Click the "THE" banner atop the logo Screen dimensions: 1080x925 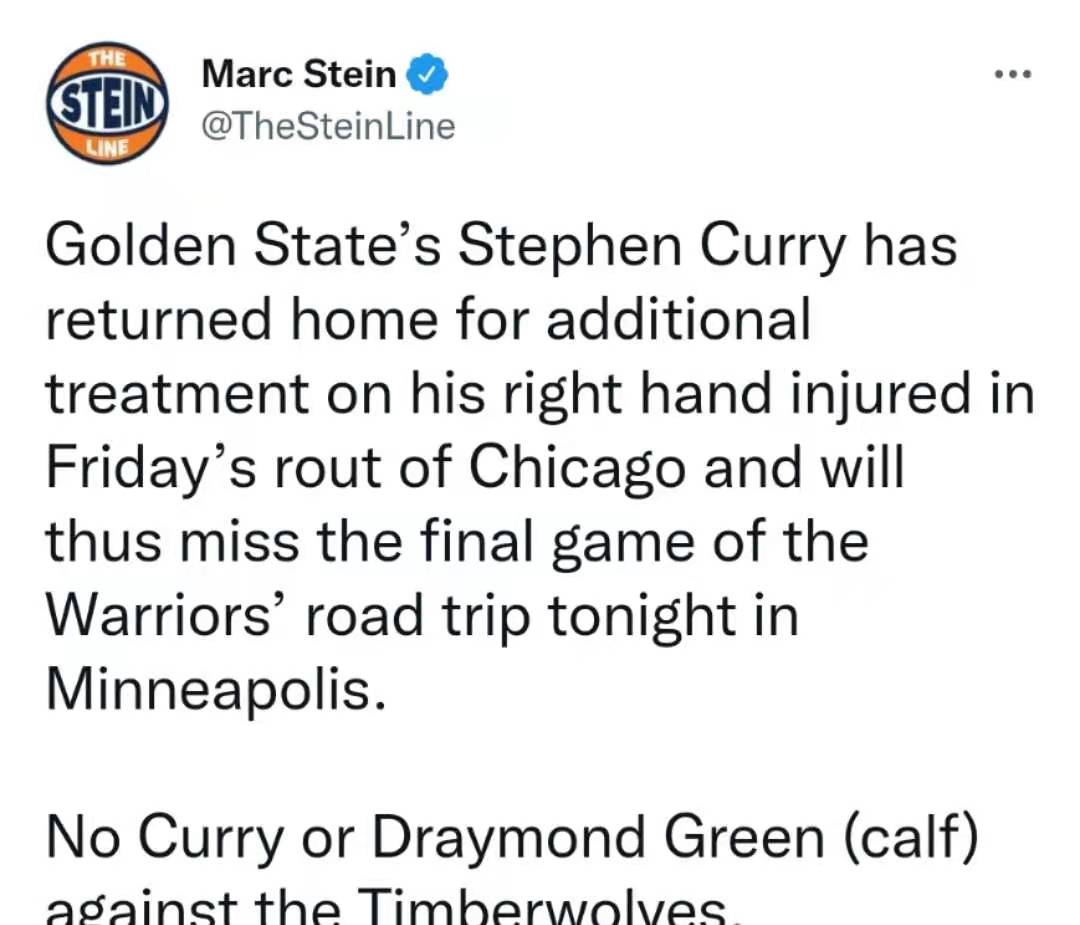click(x=106, y=57)
